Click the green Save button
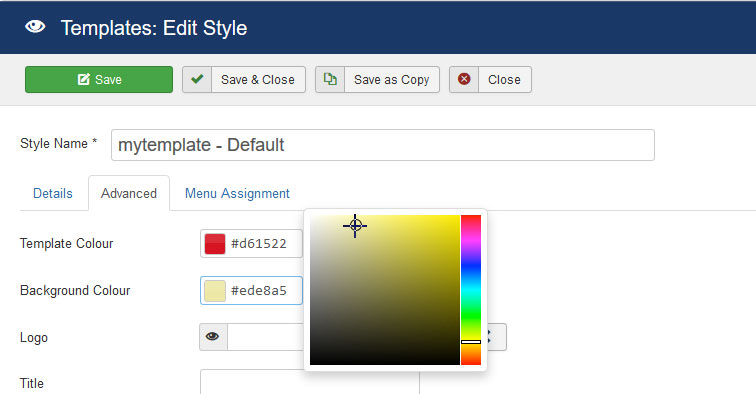 point(99,80)
